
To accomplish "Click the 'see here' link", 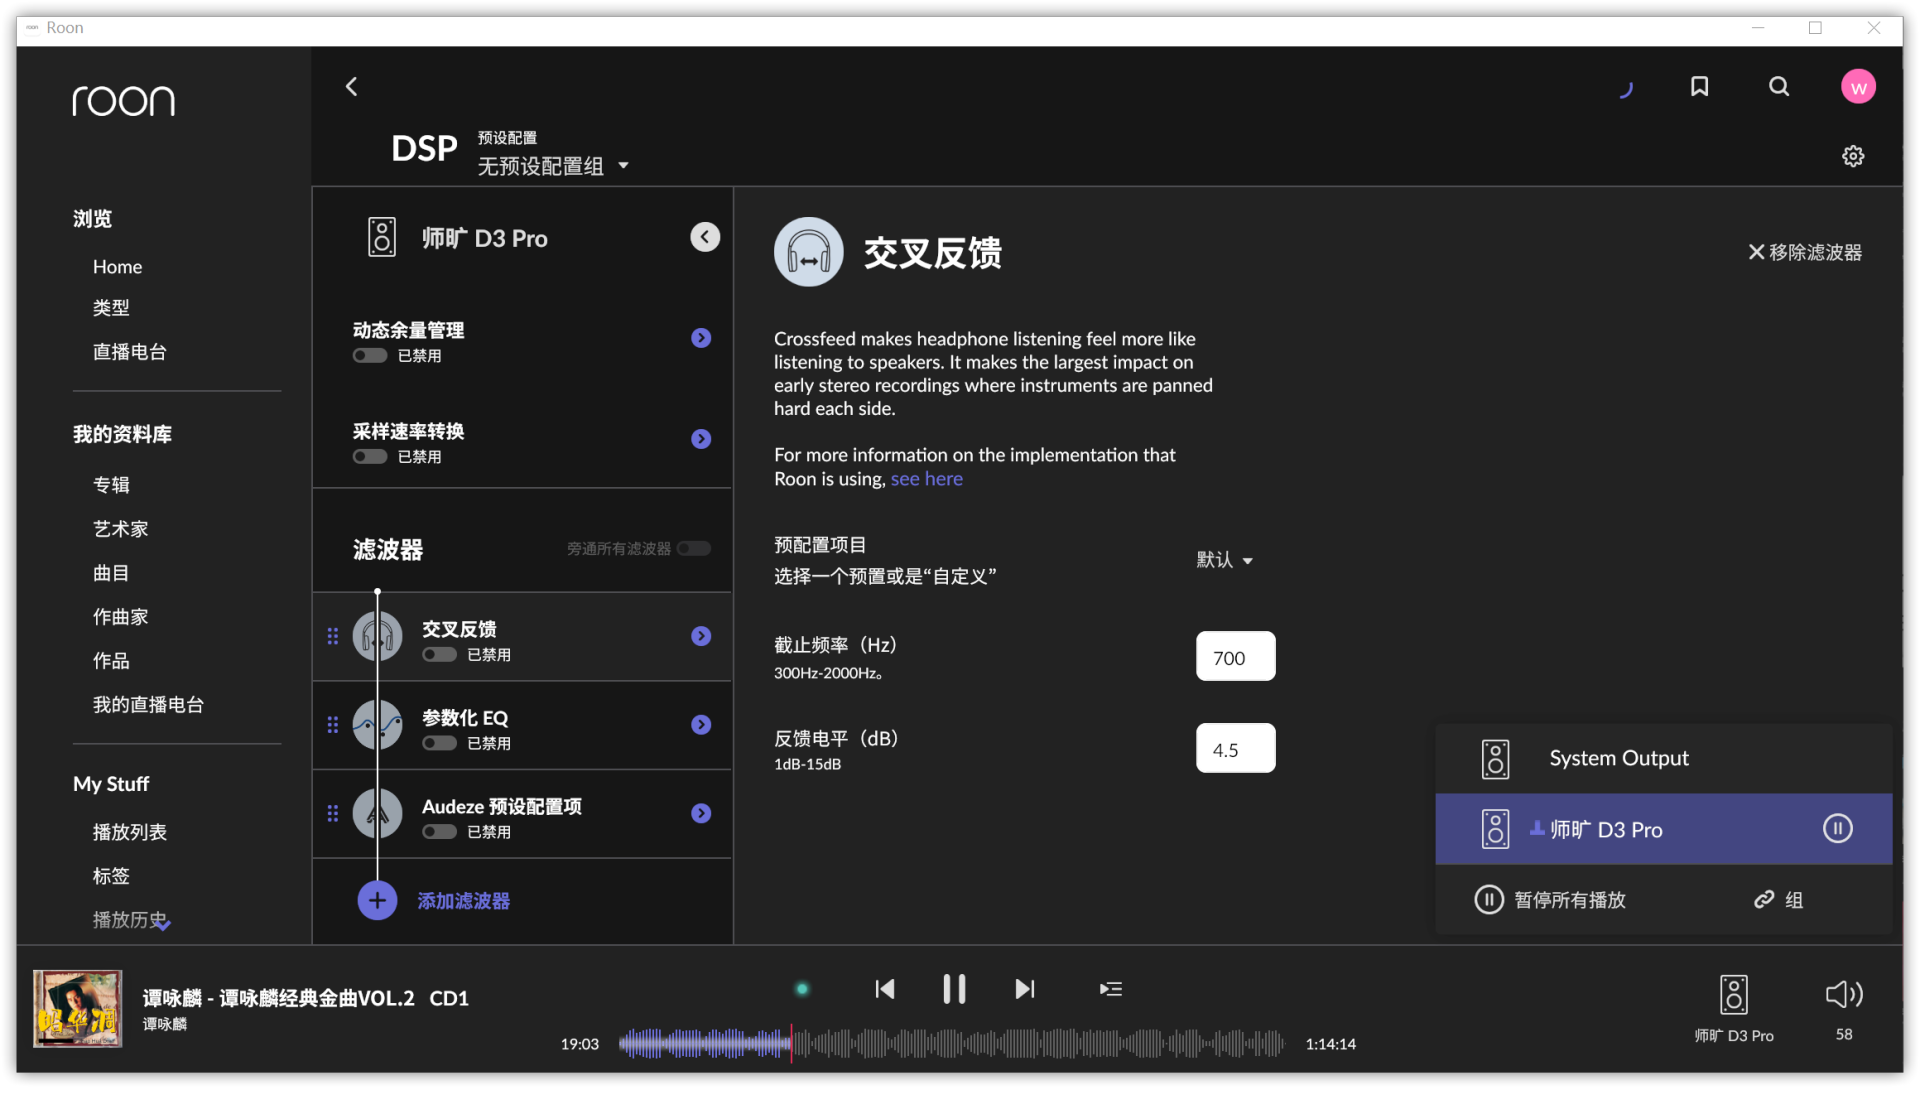I will click(926, 479).
